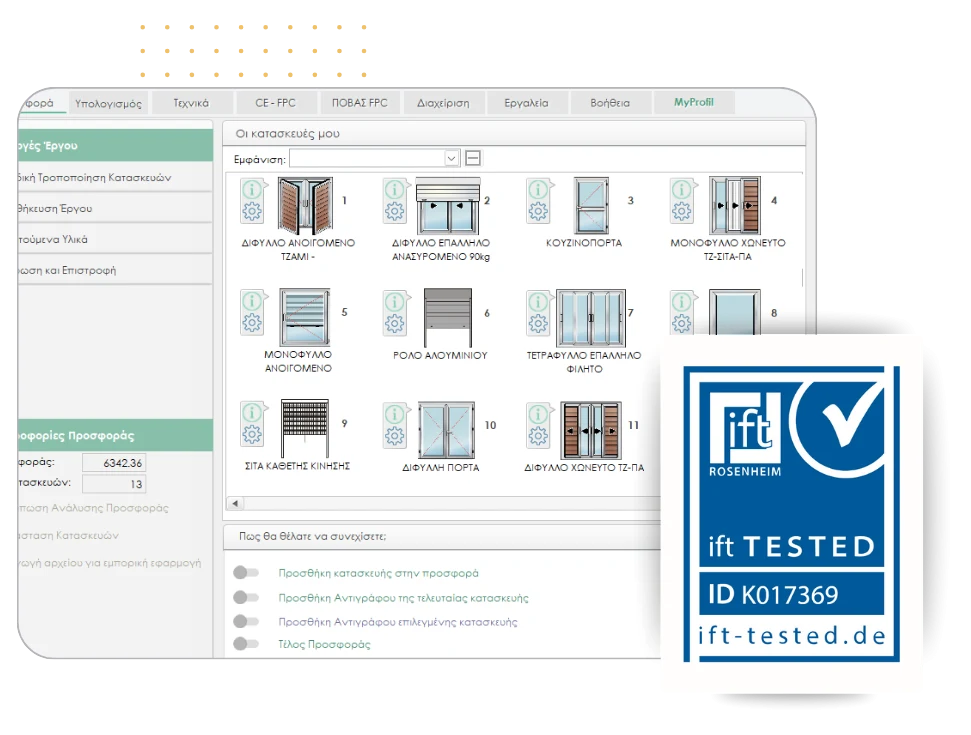The image size is (971, 735).
Task: Click the offer value field 6342.36
Action: (x=115, y=463)
